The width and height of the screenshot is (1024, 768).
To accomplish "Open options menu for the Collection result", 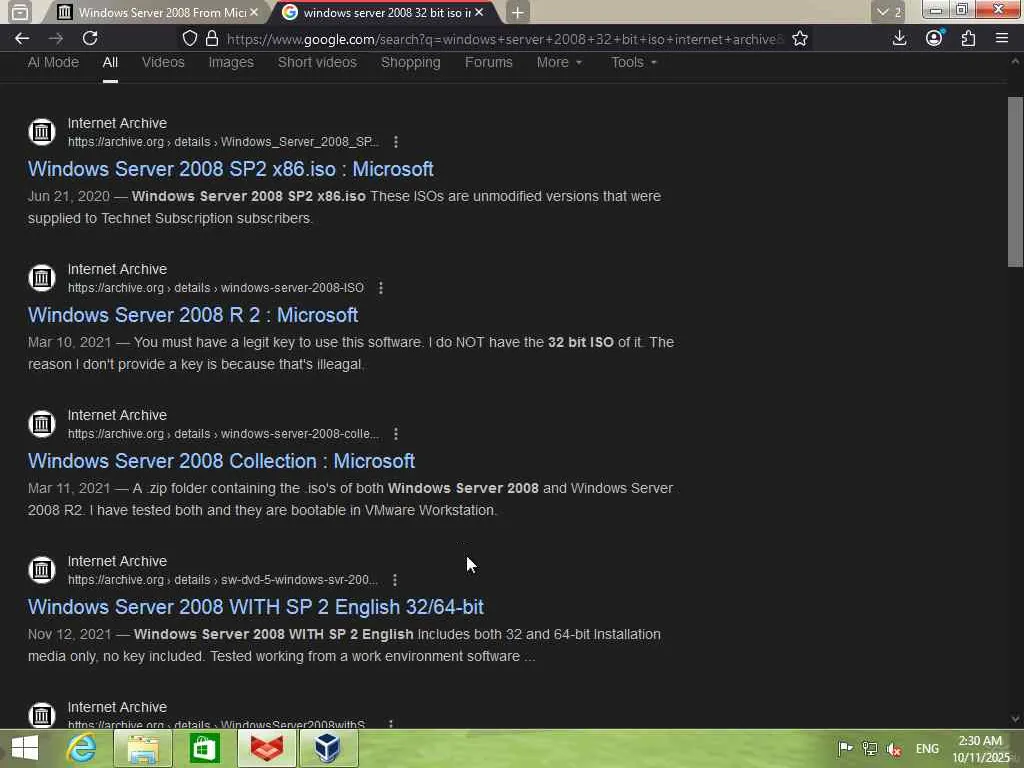I will click(396, 434).
